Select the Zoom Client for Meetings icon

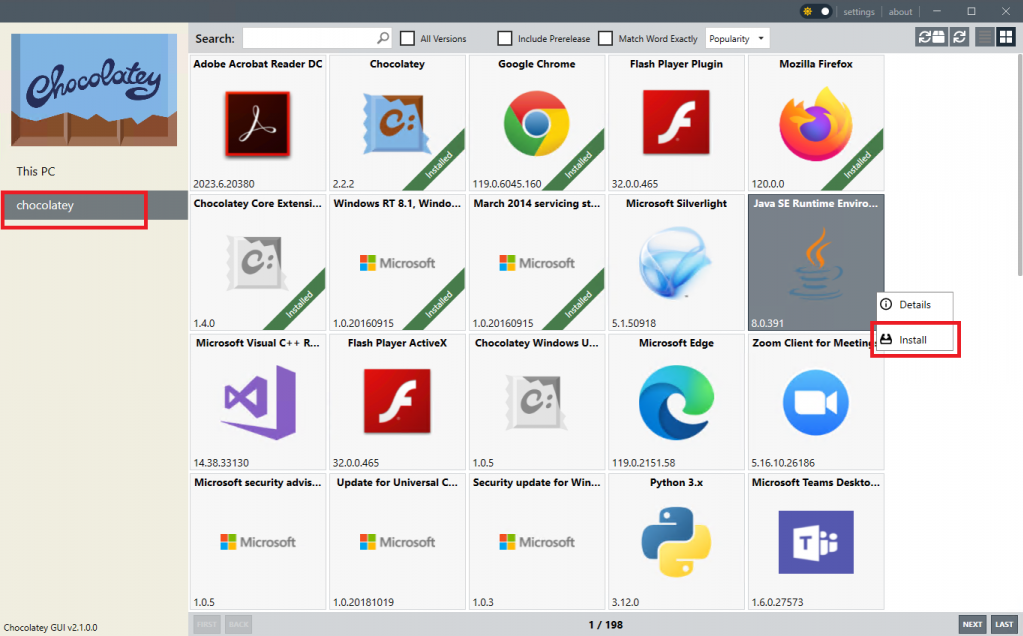(816, 402)
